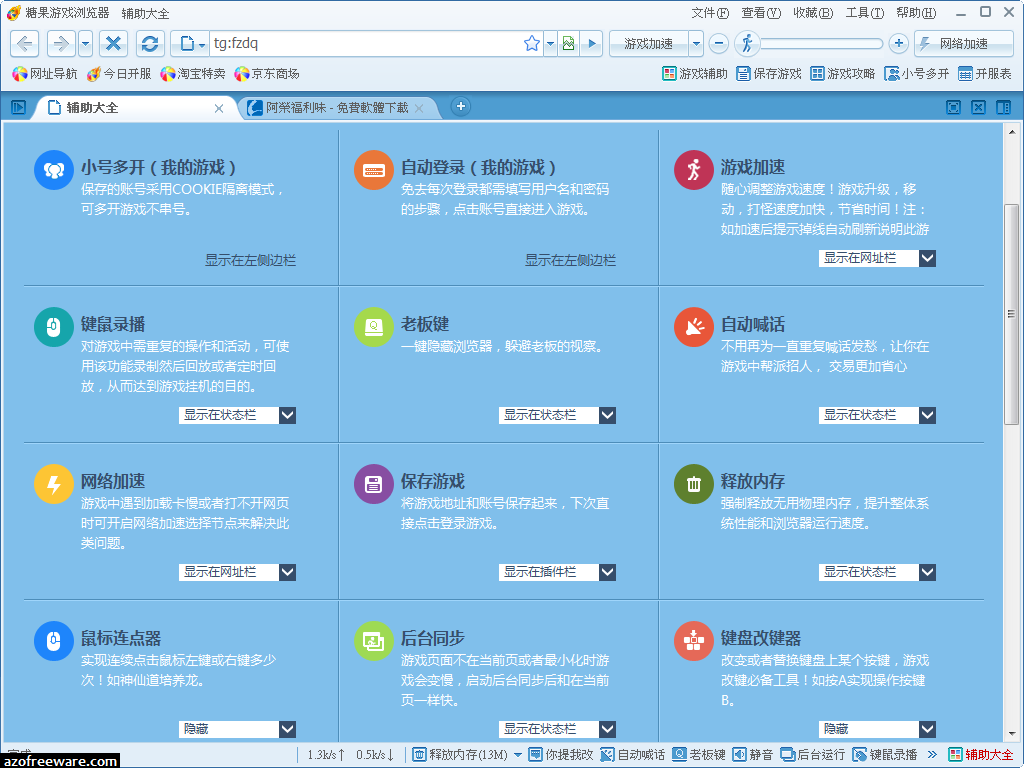Click the 自动喊话 red icon
The image size is (1024, 768).
(694, 327)
